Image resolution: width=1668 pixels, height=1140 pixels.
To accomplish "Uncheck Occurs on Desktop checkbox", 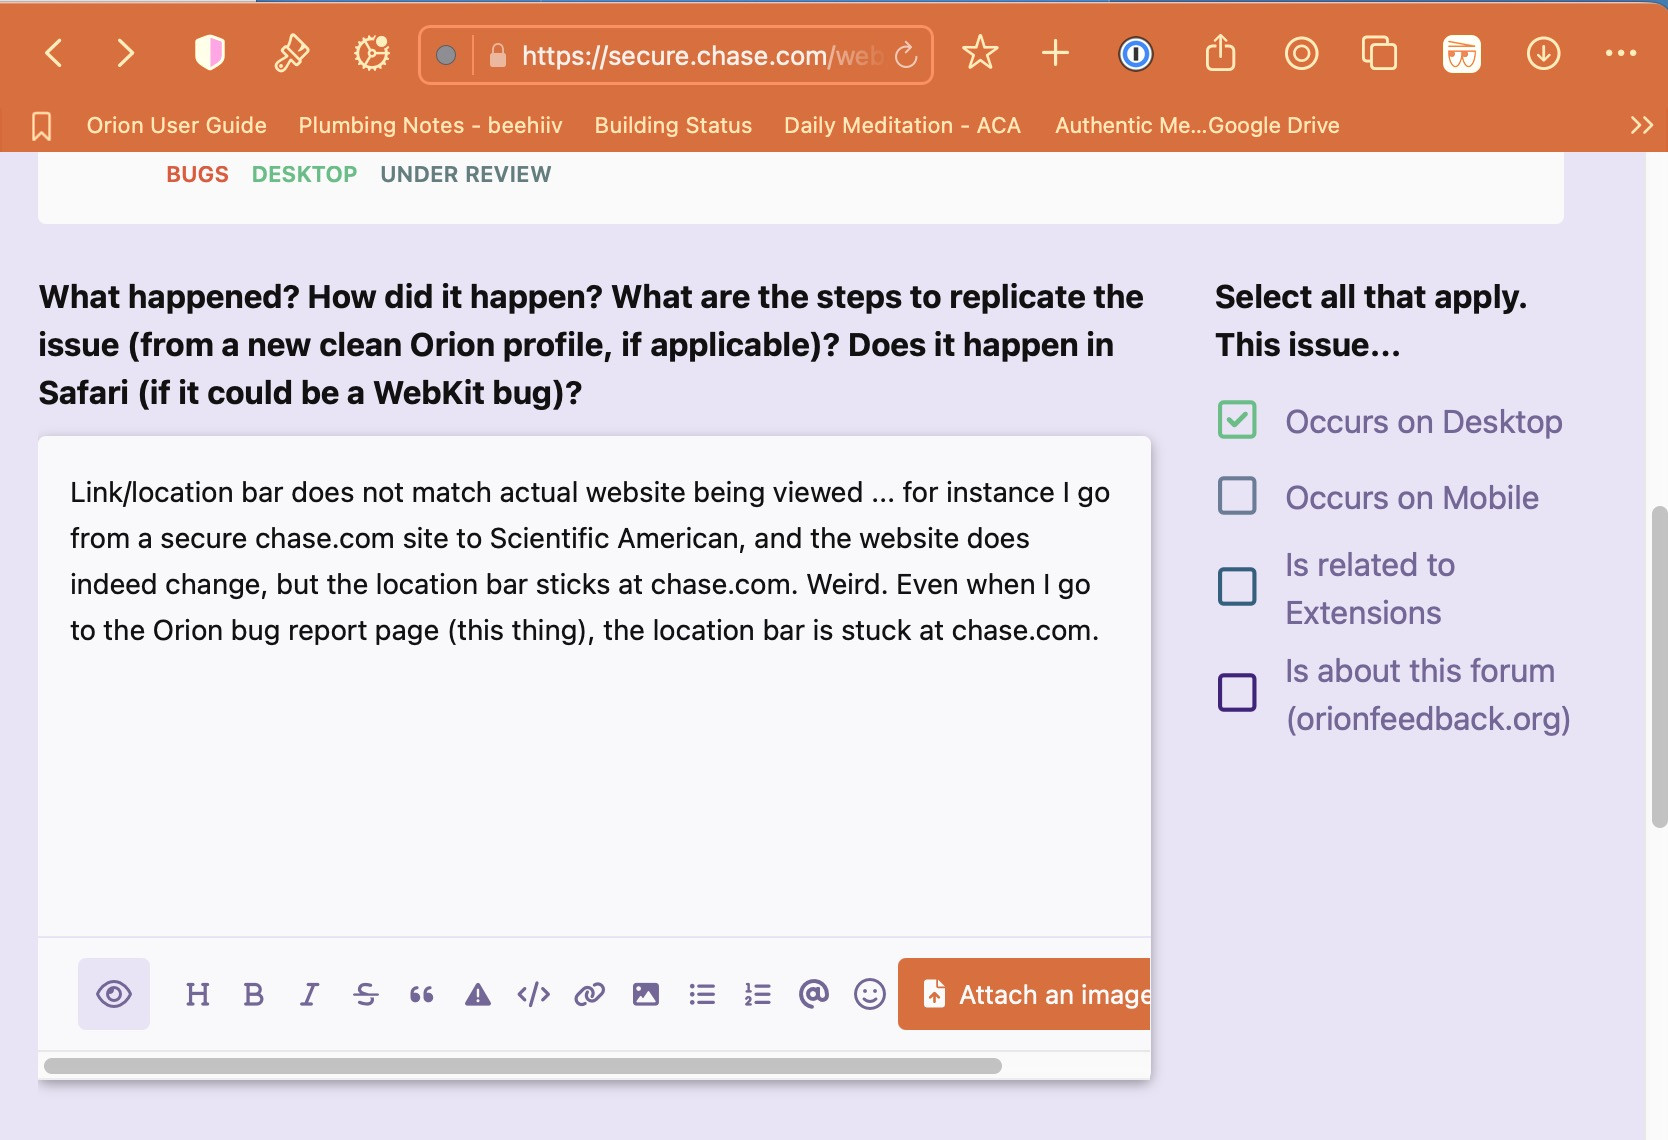I will pos(1237,420).
